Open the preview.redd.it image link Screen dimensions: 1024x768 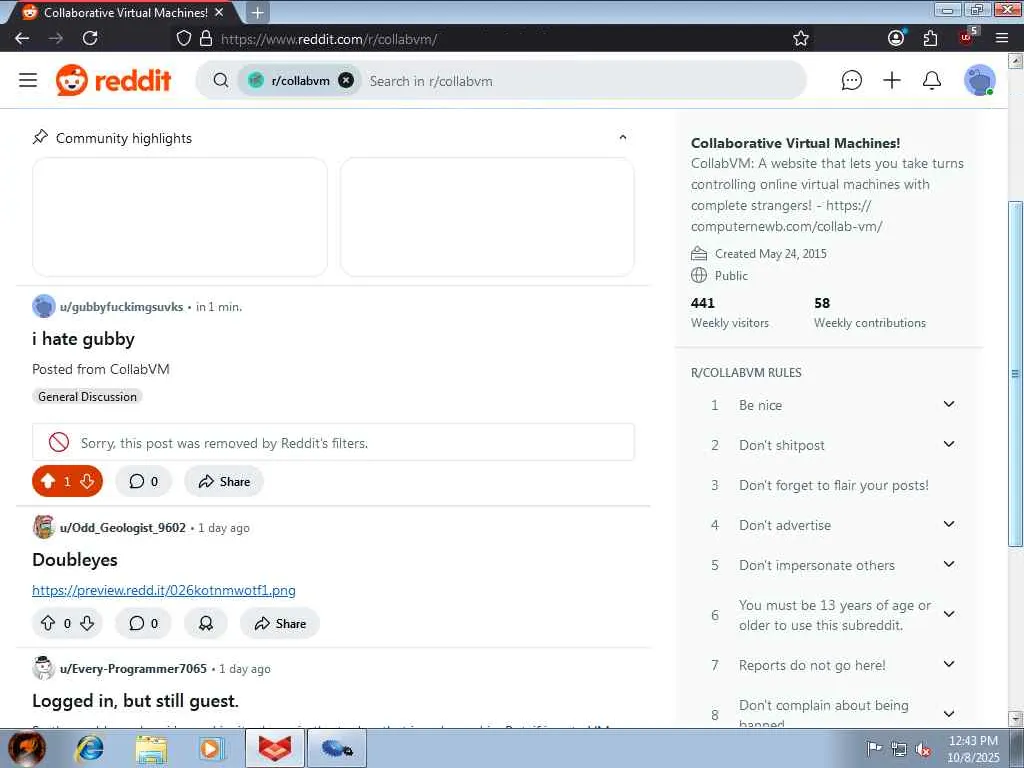(164, 590)
